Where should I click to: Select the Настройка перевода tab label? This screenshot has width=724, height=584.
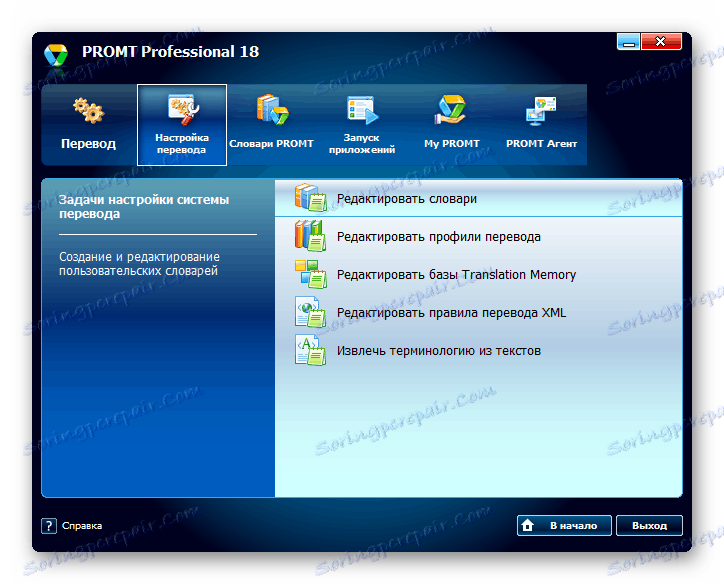[x=182, y=144]
